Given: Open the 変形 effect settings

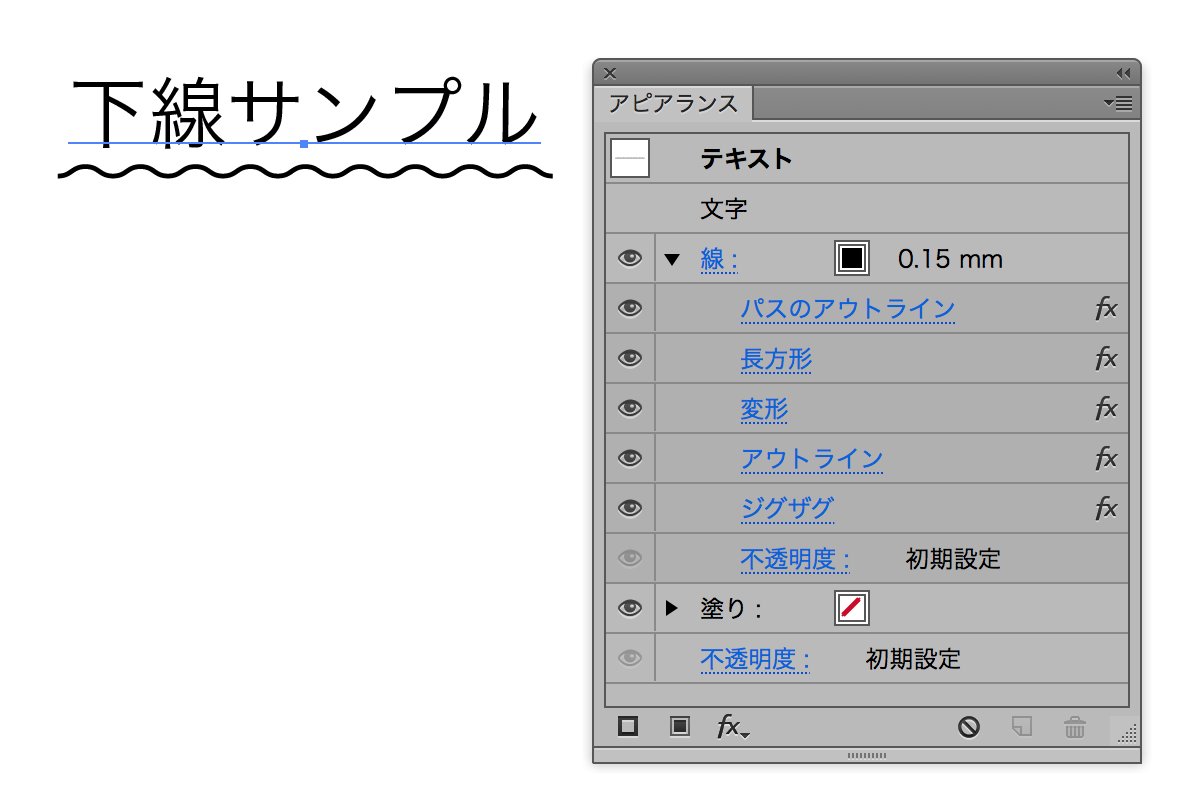Looking at the screenshot, I should 764,409.
